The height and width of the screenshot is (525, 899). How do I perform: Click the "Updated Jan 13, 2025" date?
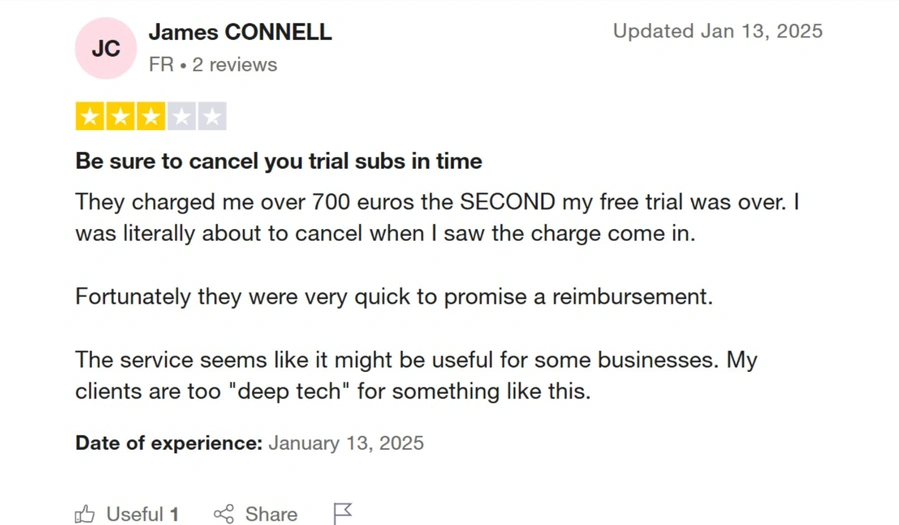[717, 31]
